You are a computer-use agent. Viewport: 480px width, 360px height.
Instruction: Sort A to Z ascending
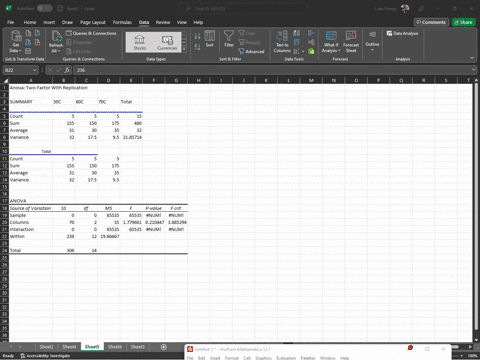coord(197,36)
